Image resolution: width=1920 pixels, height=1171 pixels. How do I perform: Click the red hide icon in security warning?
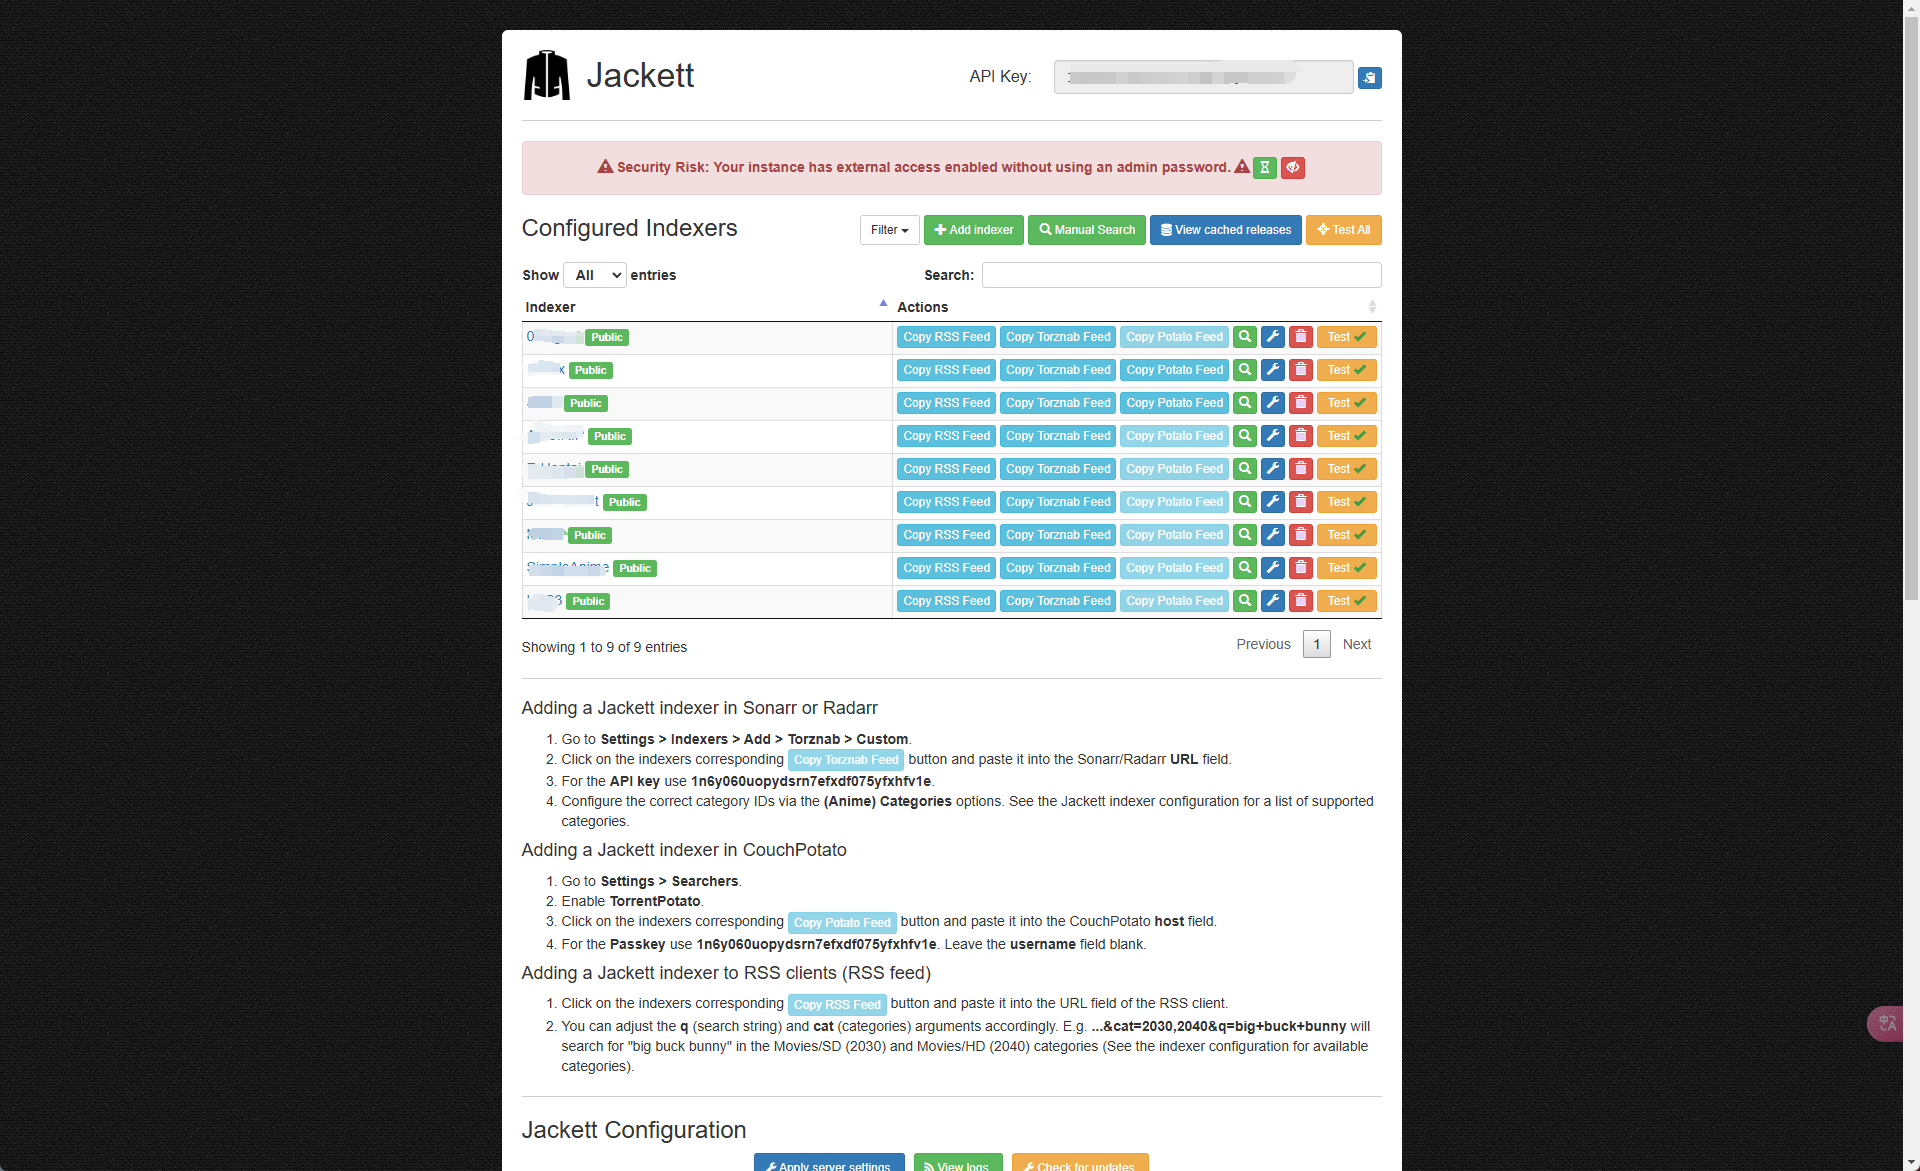point(1292,168)
